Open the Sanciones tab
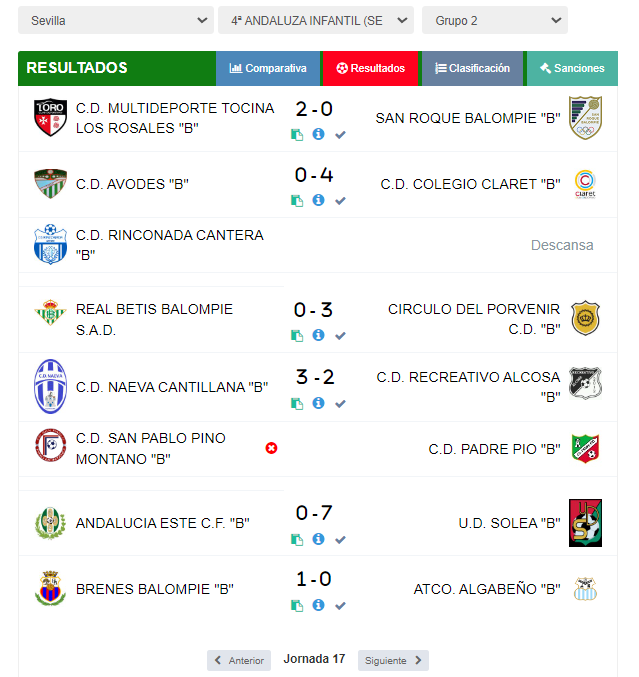 (x=572, y=68)
